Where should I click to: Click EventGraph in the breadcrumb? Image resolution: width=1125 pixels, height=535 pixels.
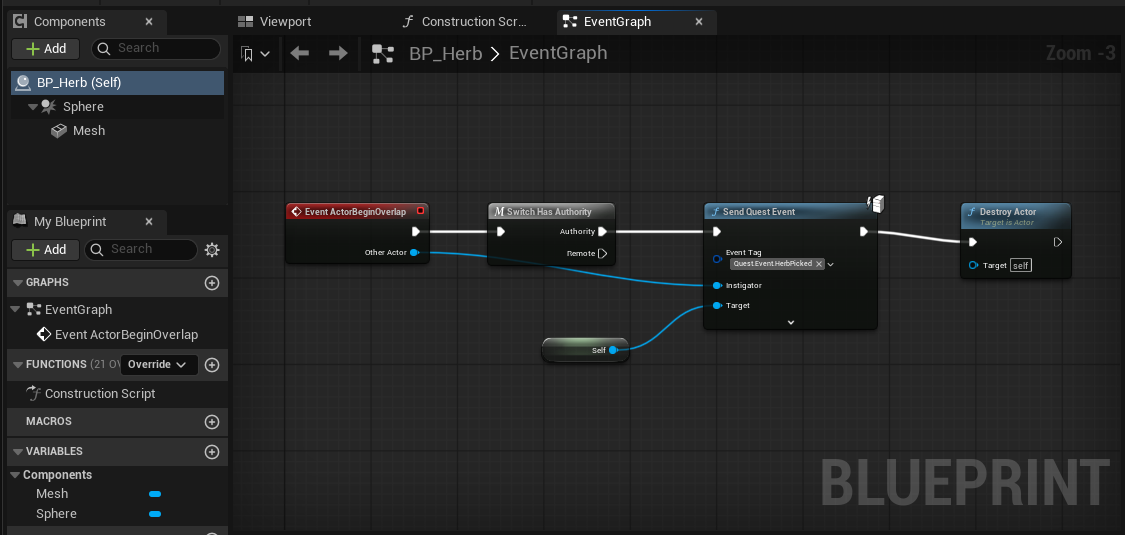pyautogui.click(x=558, y=53)
